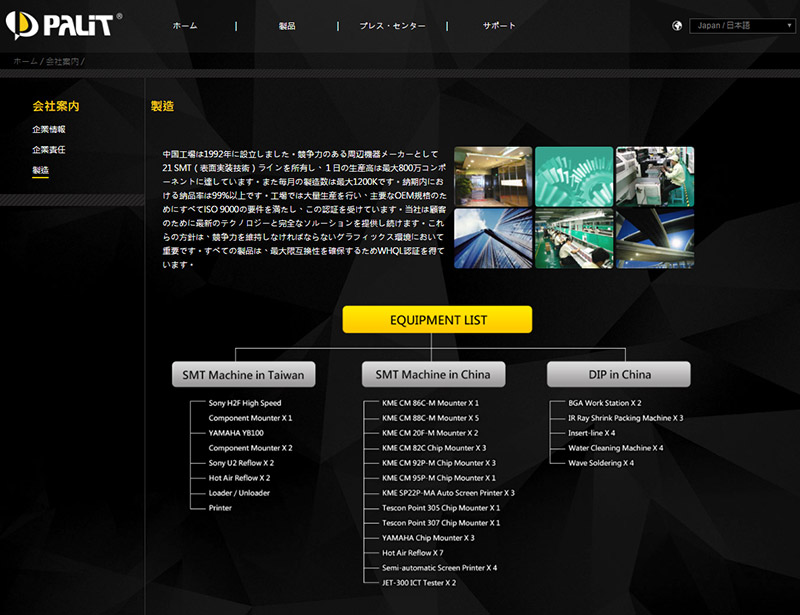Click BGA Work Station X 2 entry

pos(605,403)
